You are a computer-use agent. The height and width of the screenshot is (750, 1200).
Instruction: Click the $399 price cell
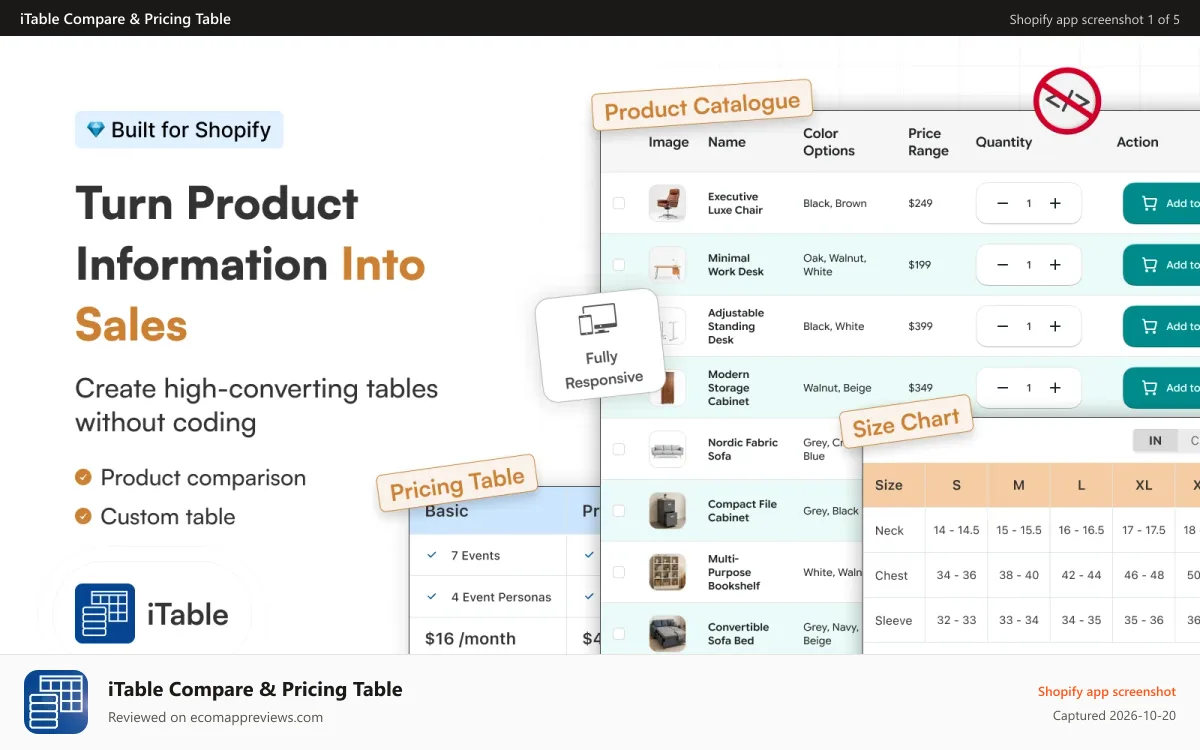point(920,326)
